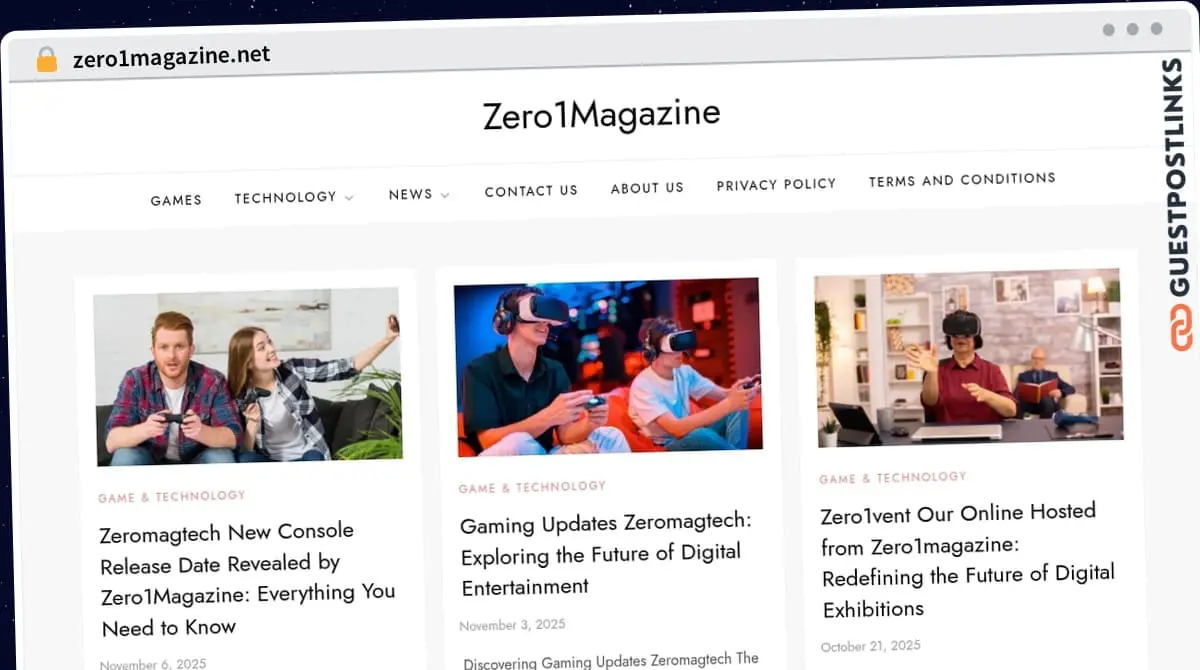Click Game & Technology category above console article
This screenshot has width=1200, height=670.
[x=171, y=496]
